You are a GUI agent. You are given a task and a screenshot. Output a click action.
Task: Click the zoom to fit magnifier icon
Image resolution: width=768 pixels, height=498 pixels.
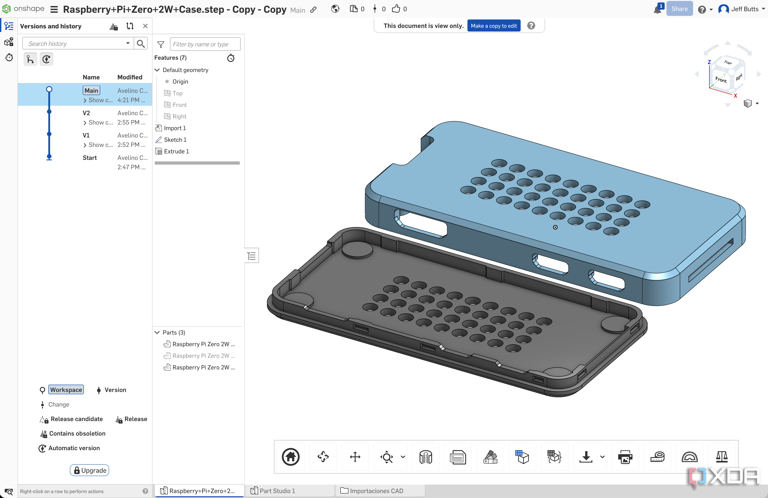click(386, 457)
